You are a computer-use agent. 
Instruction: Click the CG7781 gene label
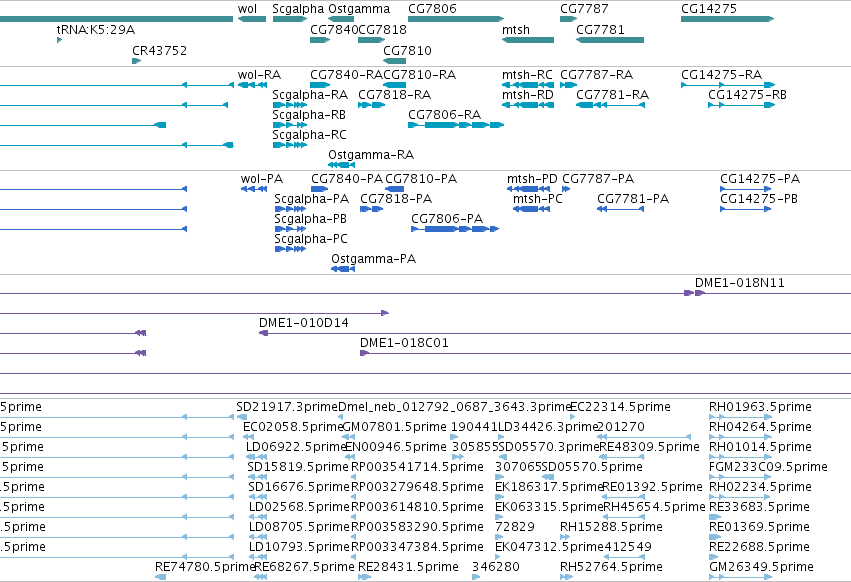click(600, 29)
